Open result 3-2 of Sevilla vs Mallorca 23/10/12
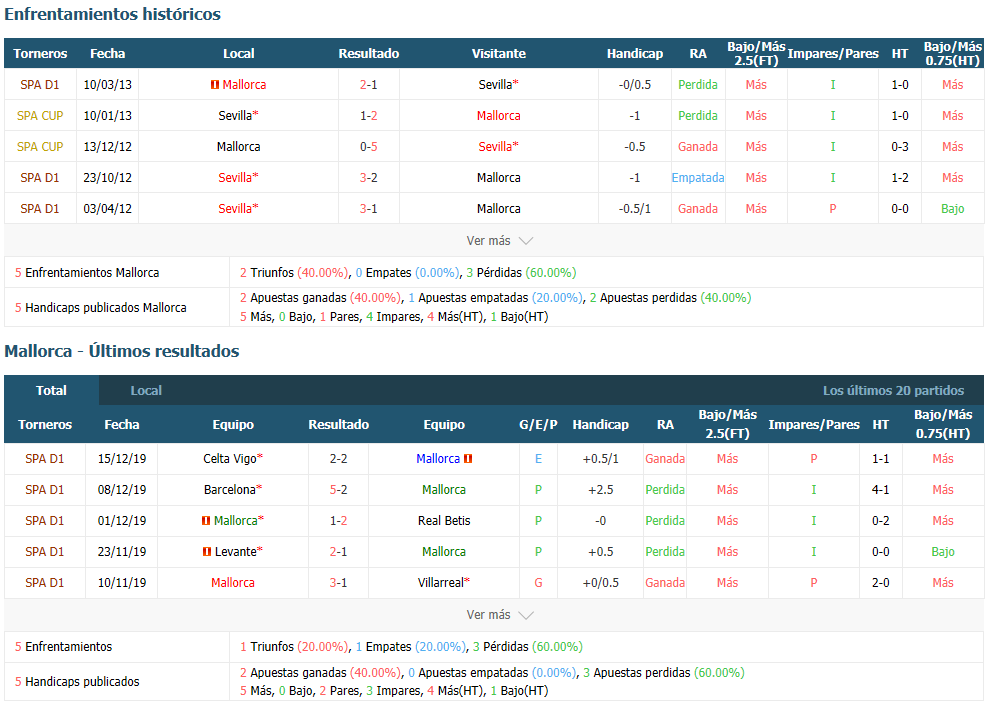The width and height of the screenshot is (992, 707). 368,178
